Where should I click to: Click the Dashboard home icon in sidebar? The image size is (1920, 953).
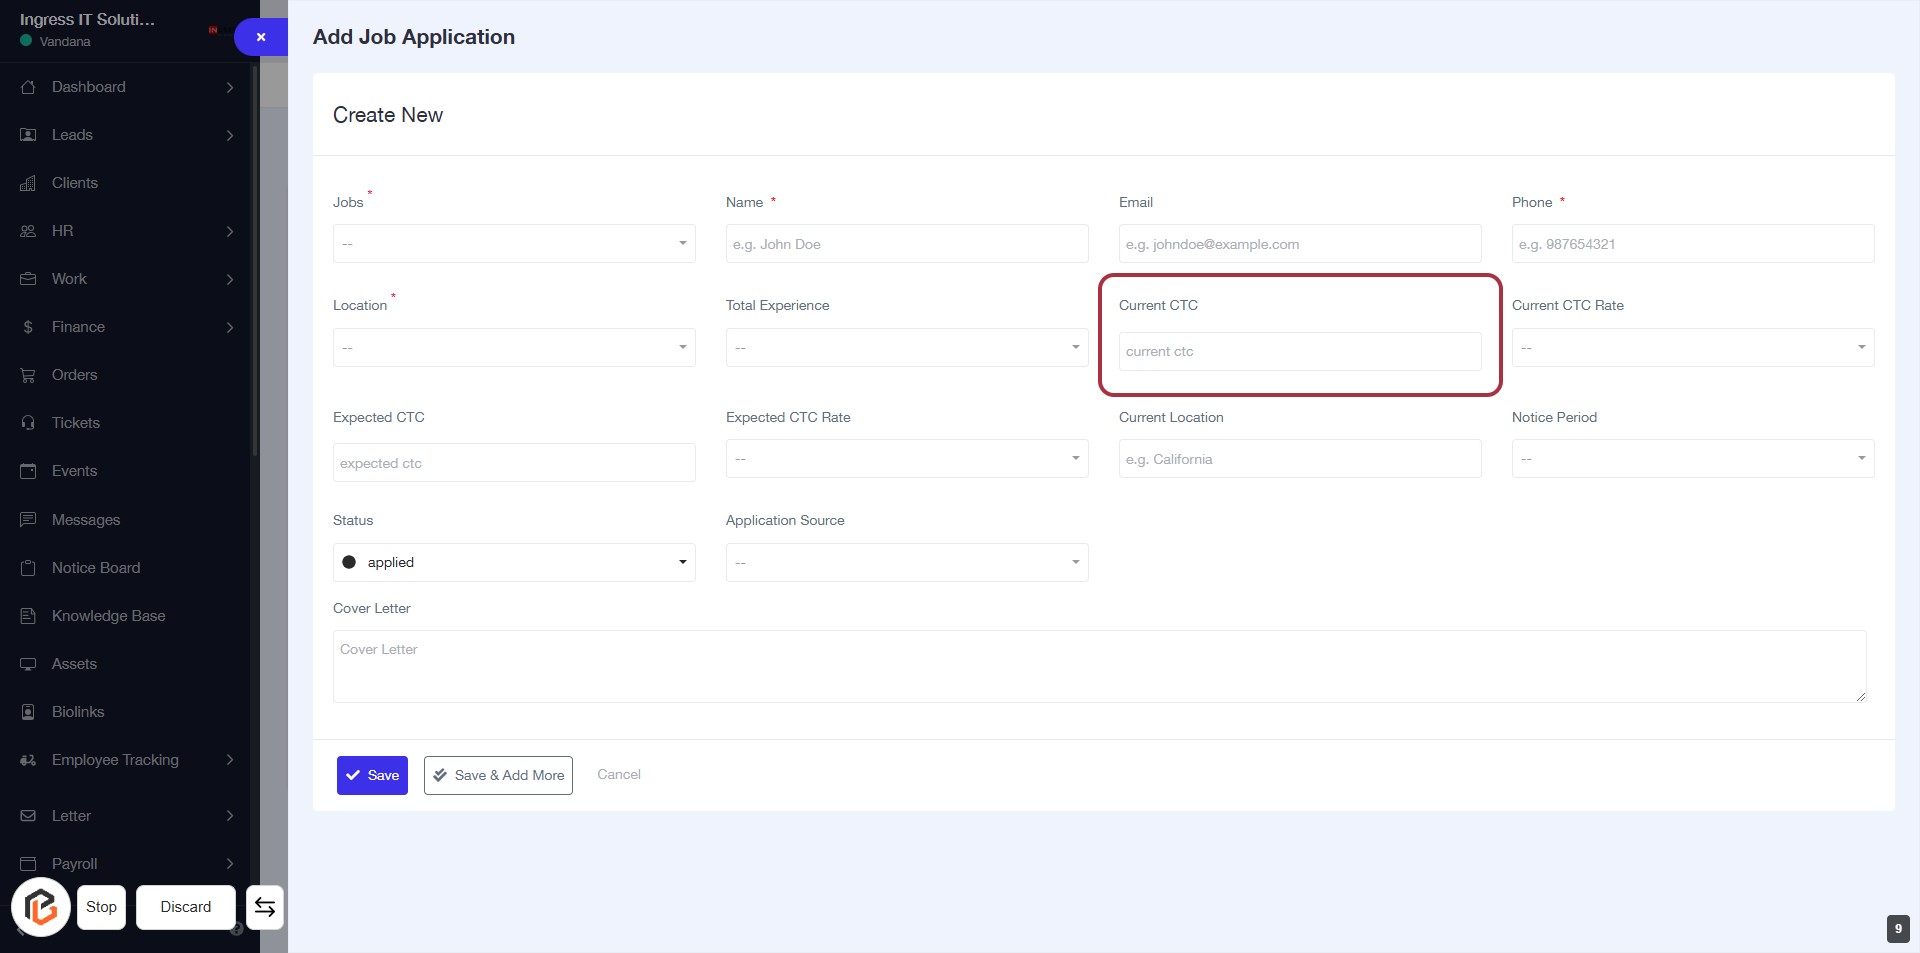point(28,87)
